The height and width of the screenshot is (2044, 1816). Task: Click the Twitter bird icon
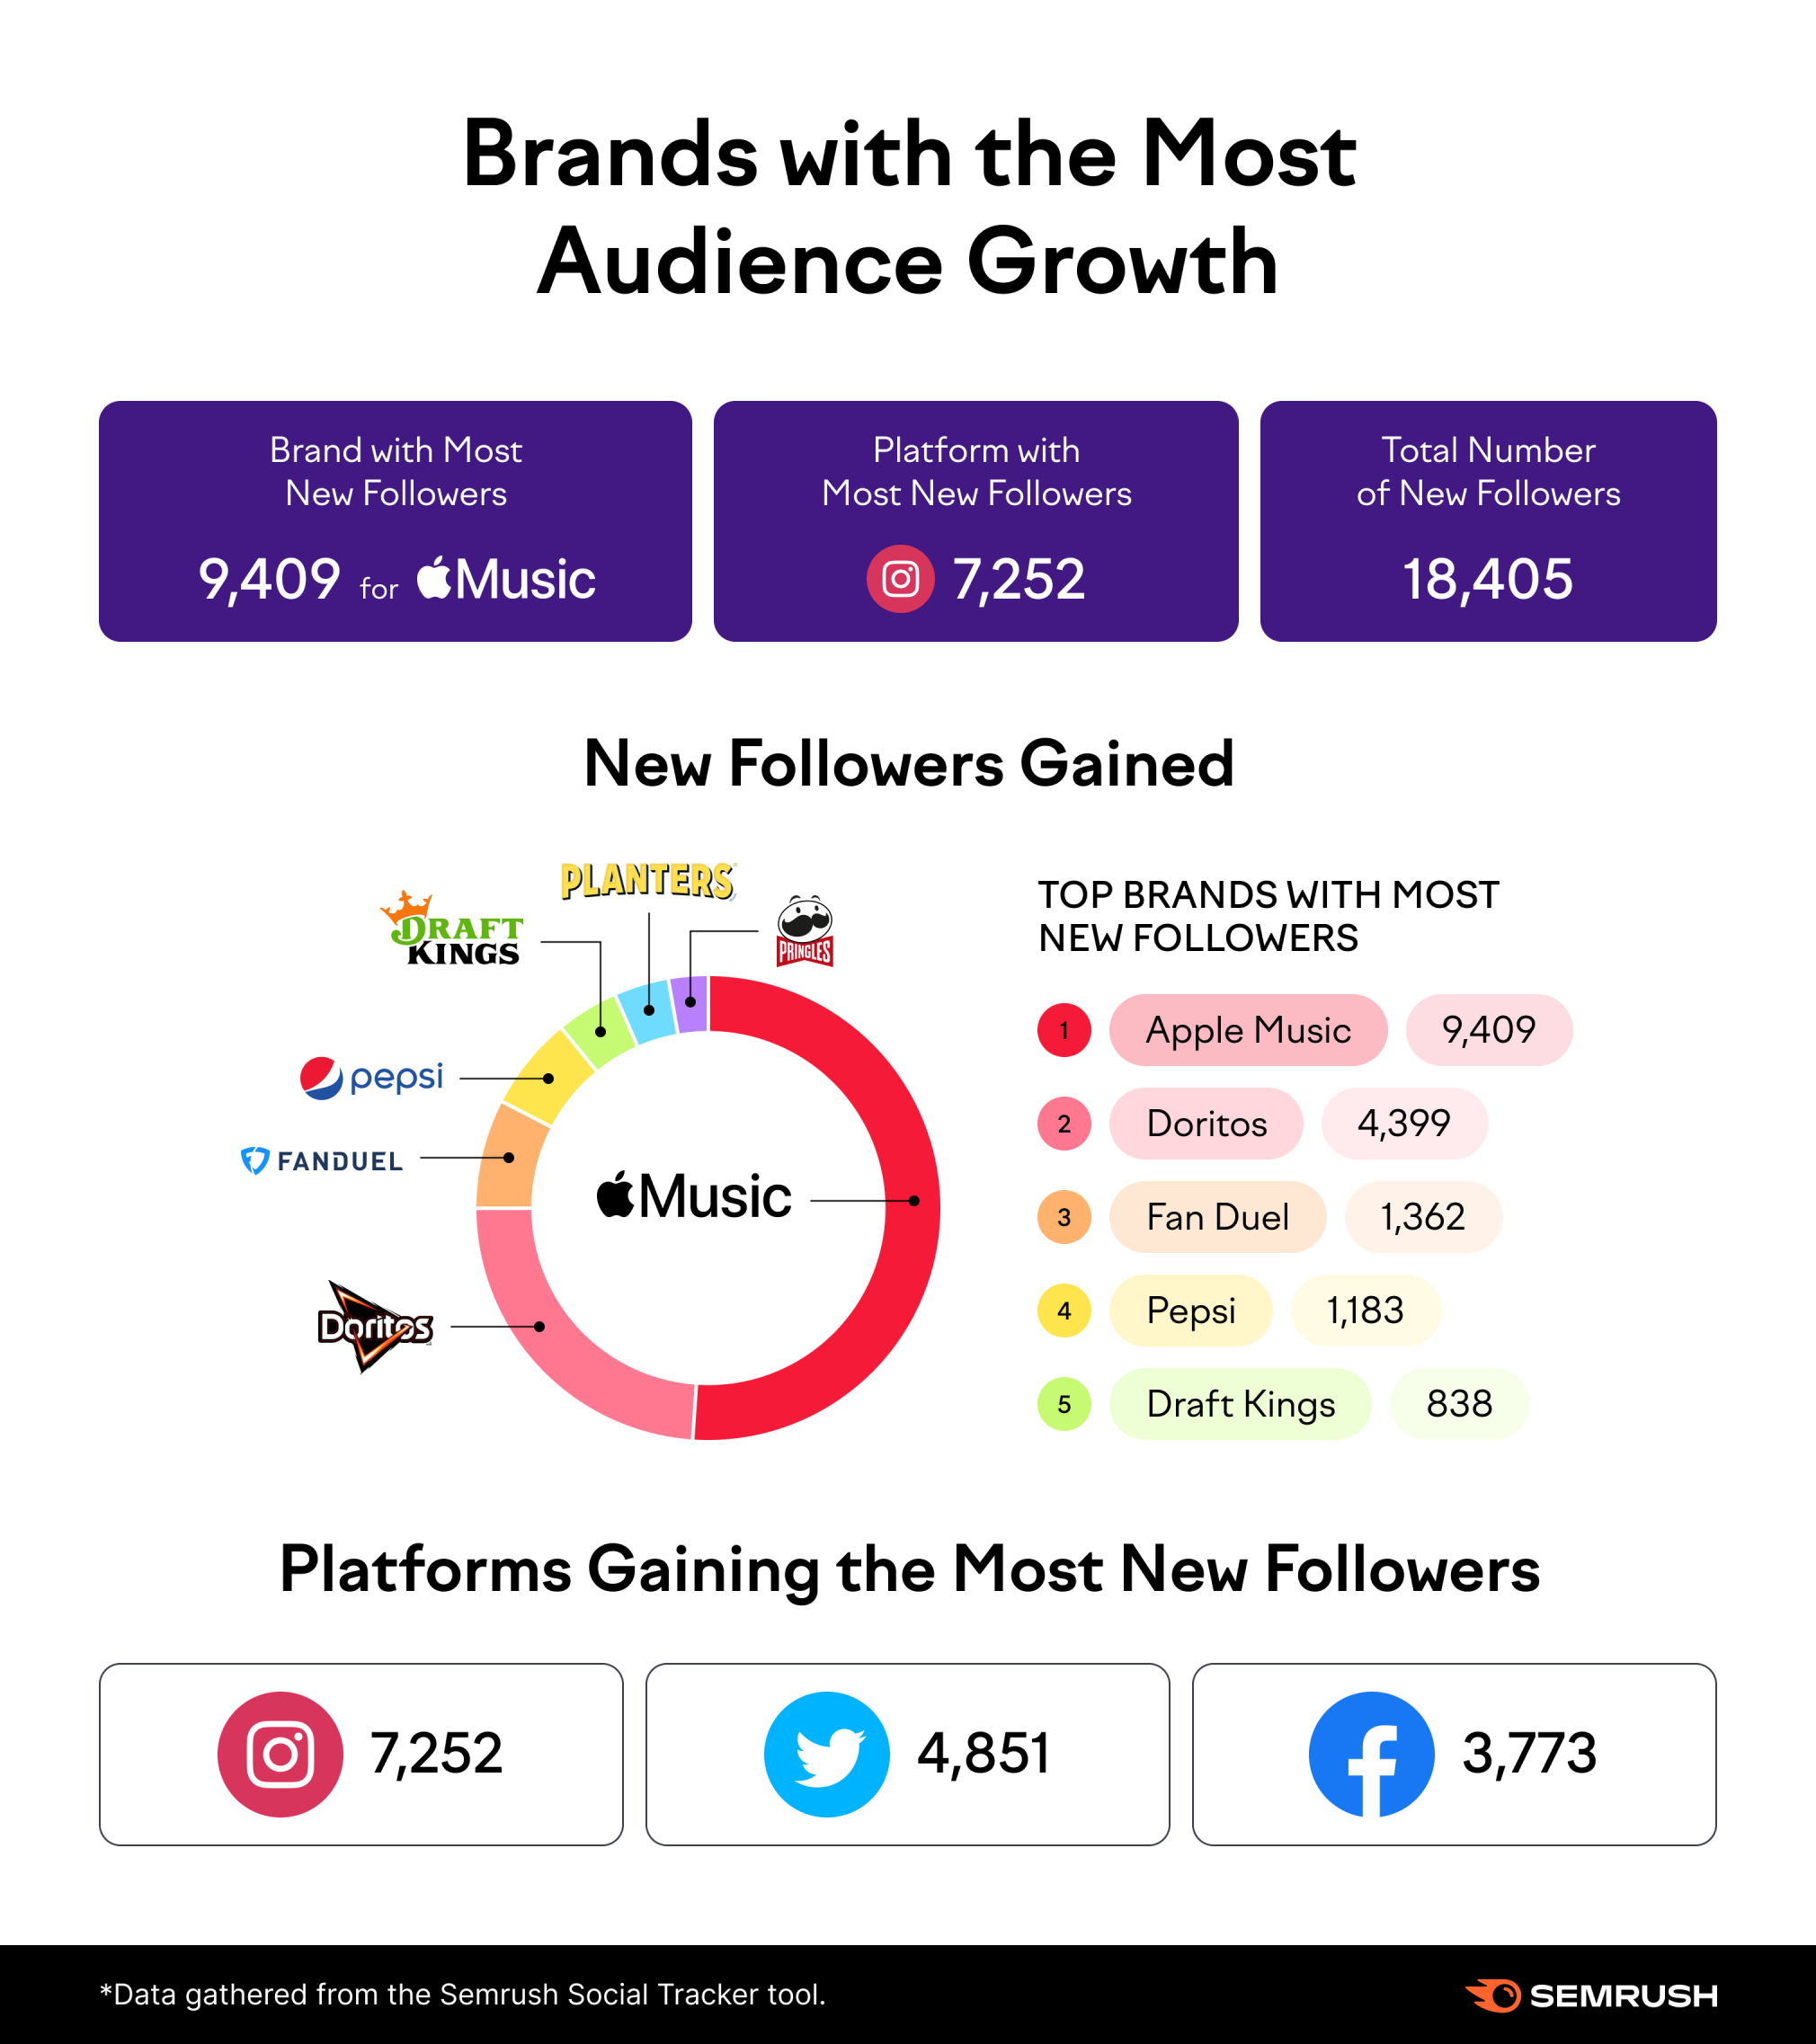pyautogui.click(x=827, y=1754)
